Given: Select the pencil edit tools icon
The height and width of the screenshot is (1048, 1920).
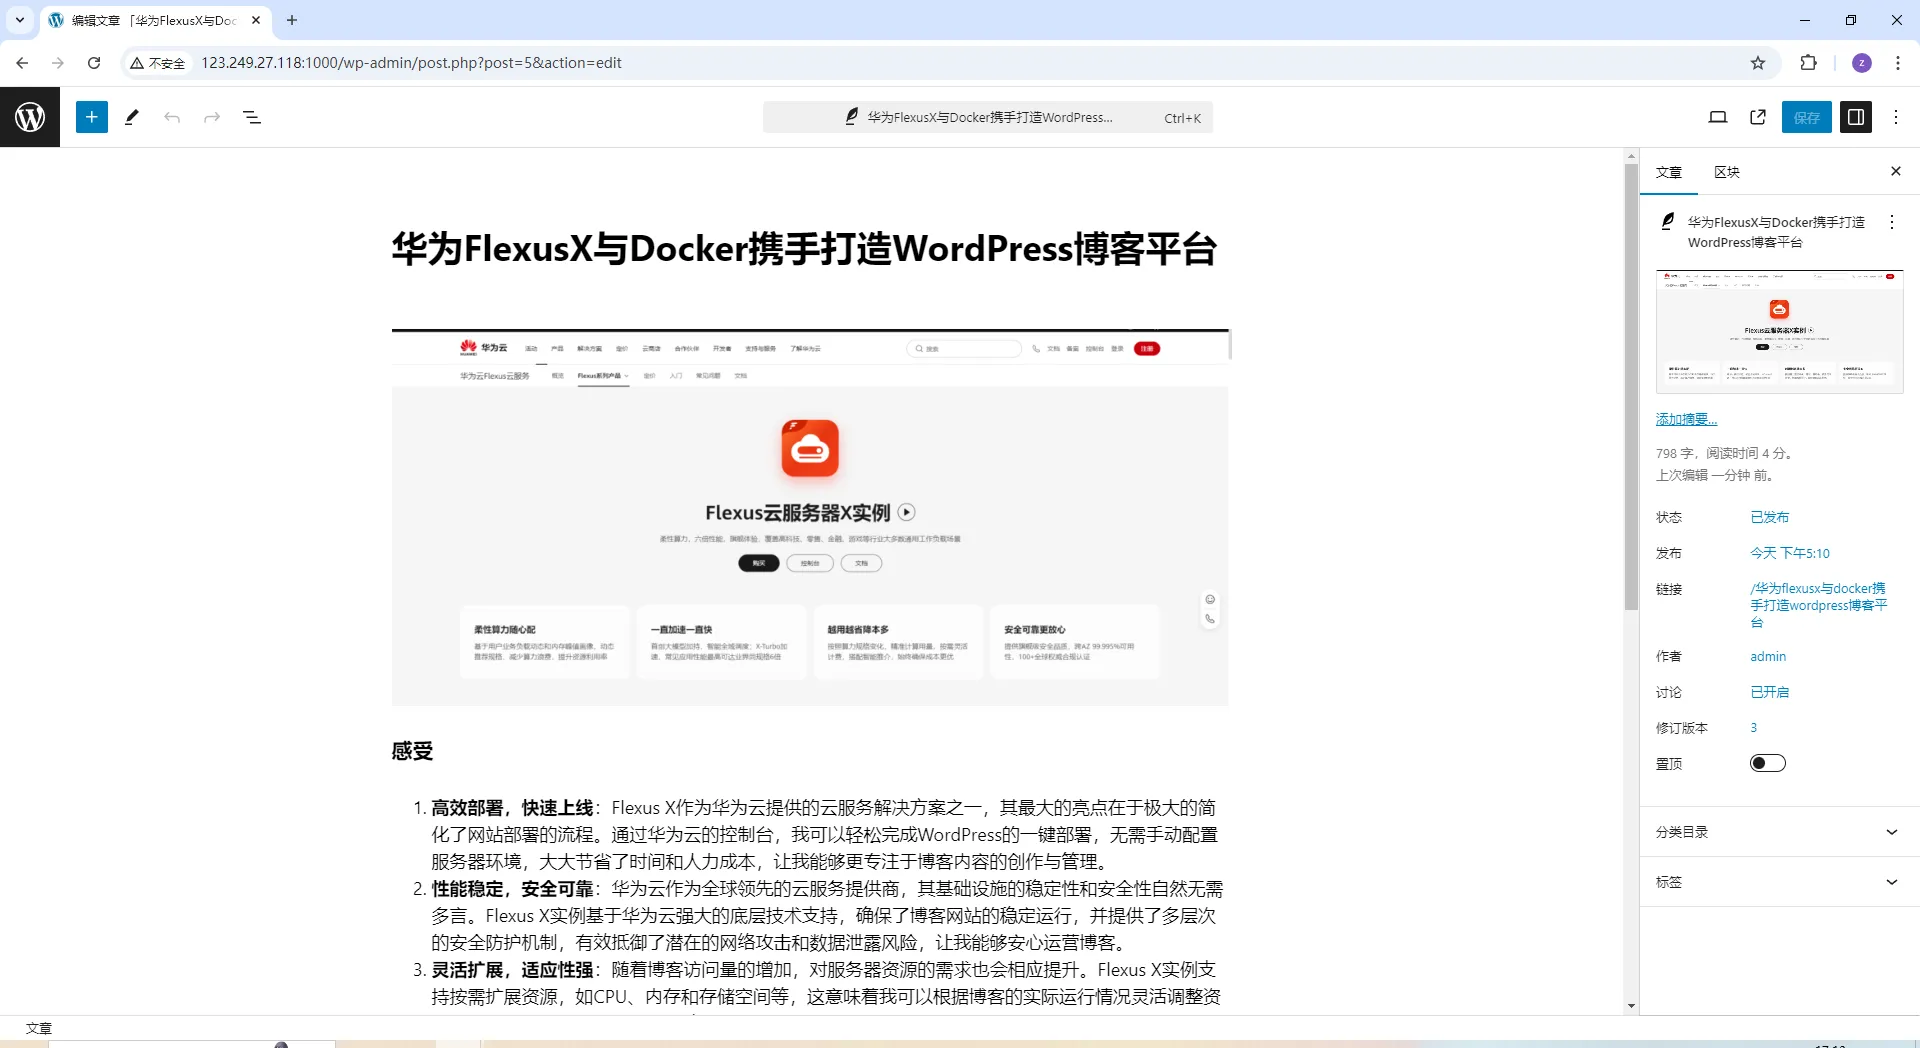Looking at the screenshot, I should (132, 117).
